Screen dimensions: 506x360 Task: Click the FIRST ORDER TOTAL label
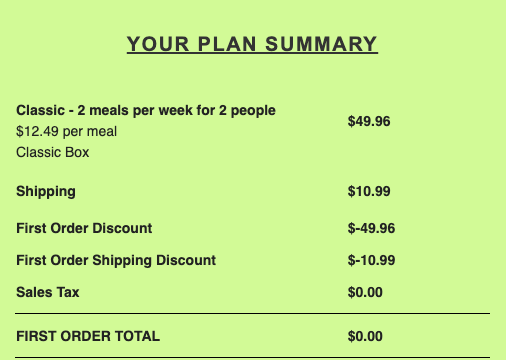coord(88,336)
